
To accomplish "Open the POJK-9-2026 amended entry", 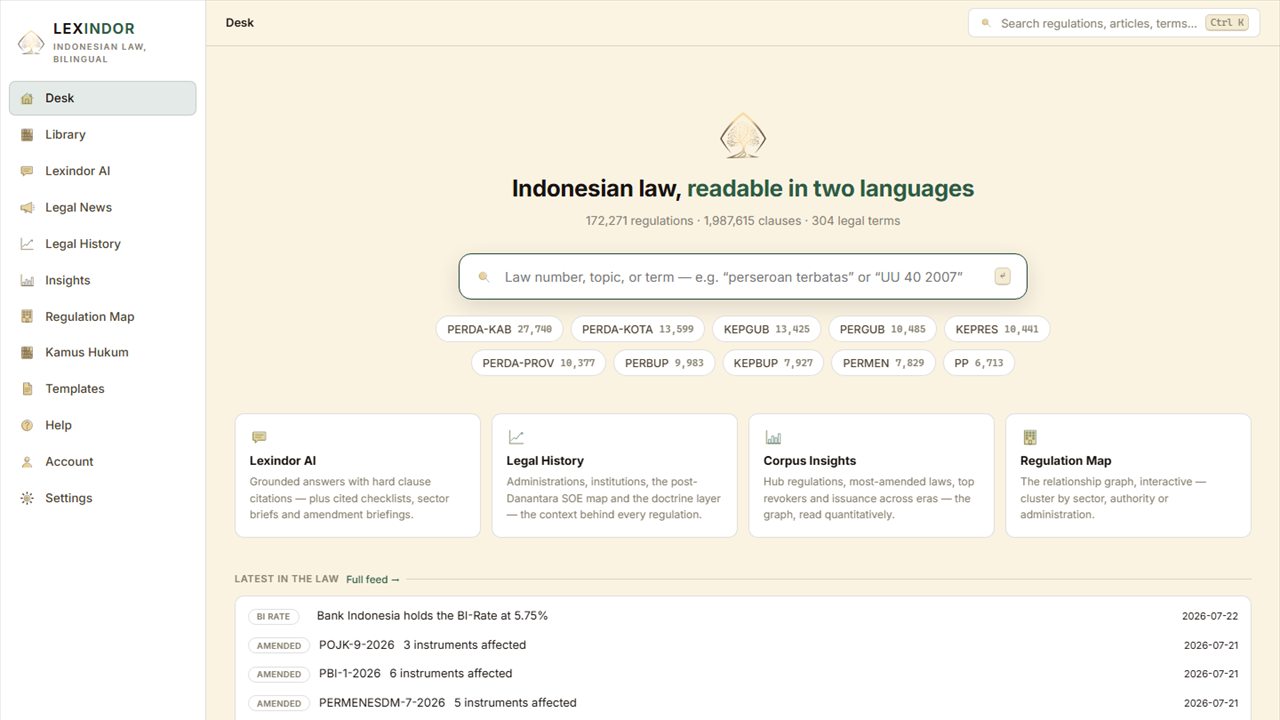I will click(743, 645).
